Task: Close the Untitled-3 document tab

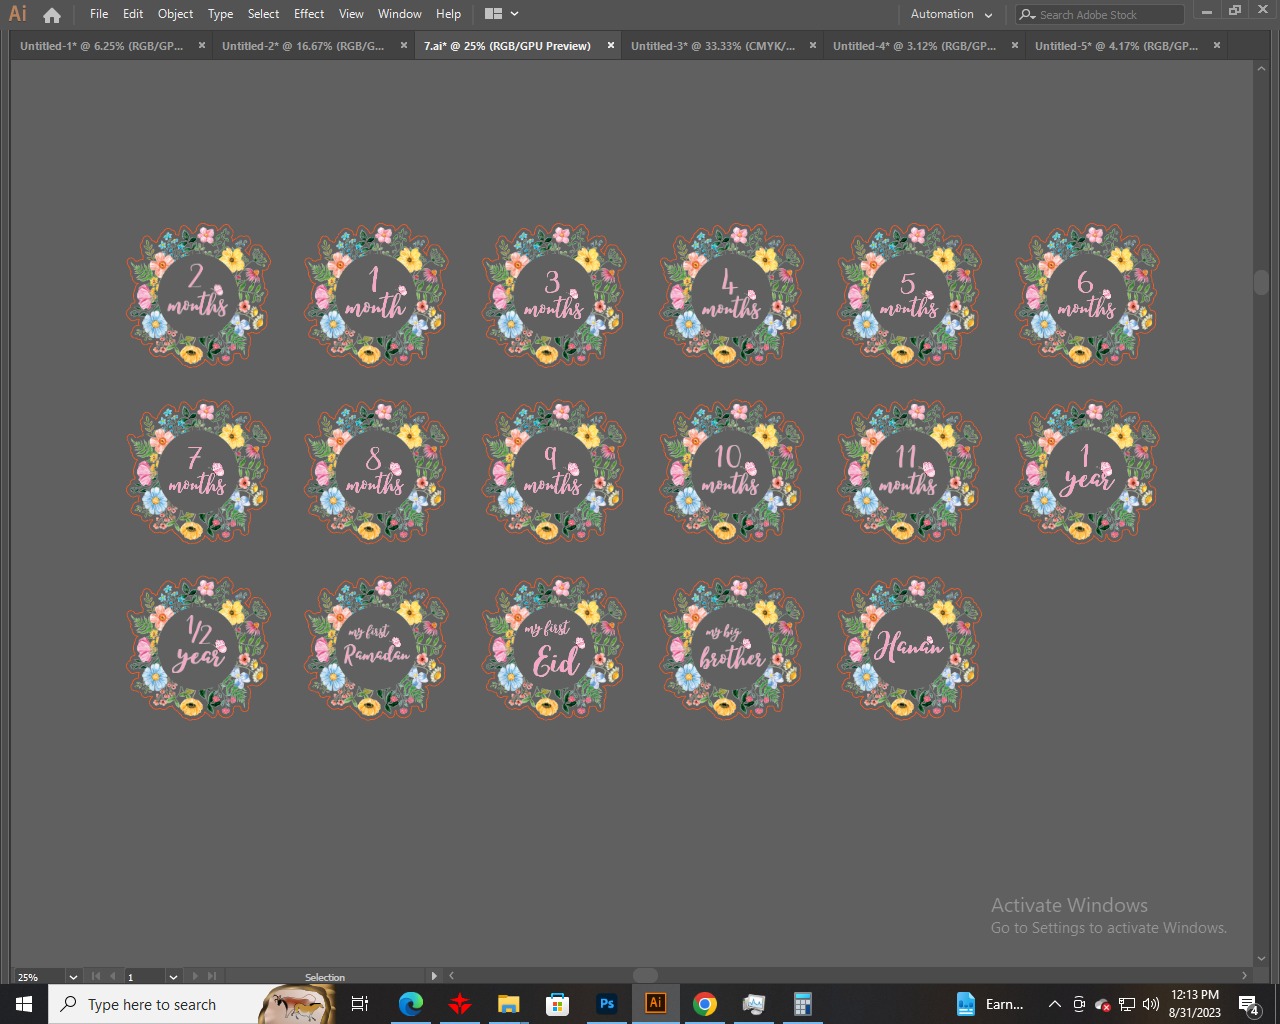Action: tap(812, 45)
